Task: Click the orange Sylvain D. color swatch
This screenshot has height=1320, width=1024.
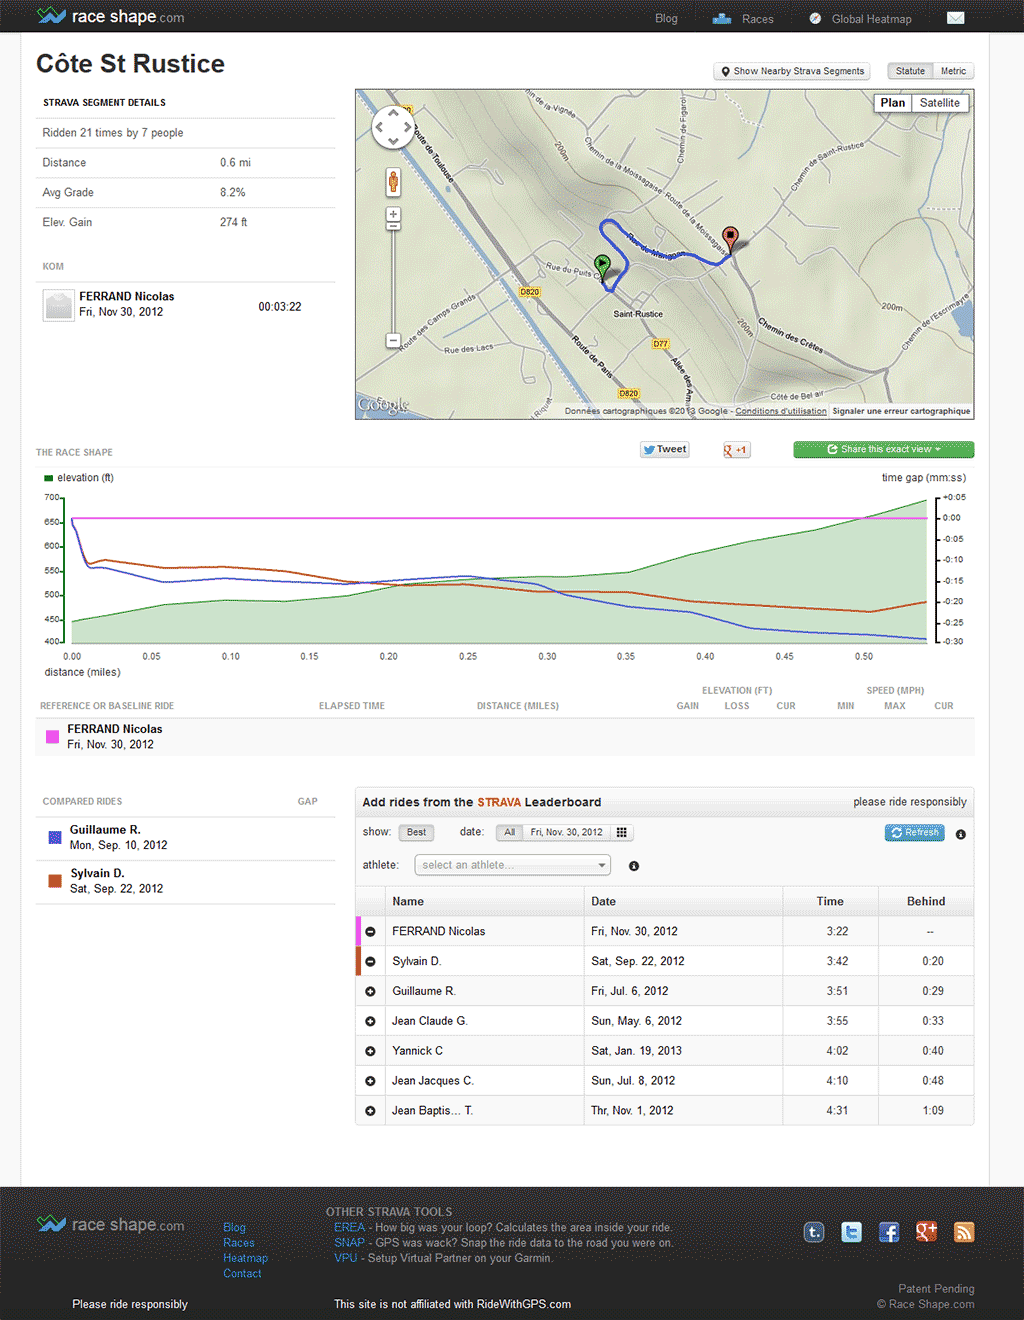Action: [55, 881]
